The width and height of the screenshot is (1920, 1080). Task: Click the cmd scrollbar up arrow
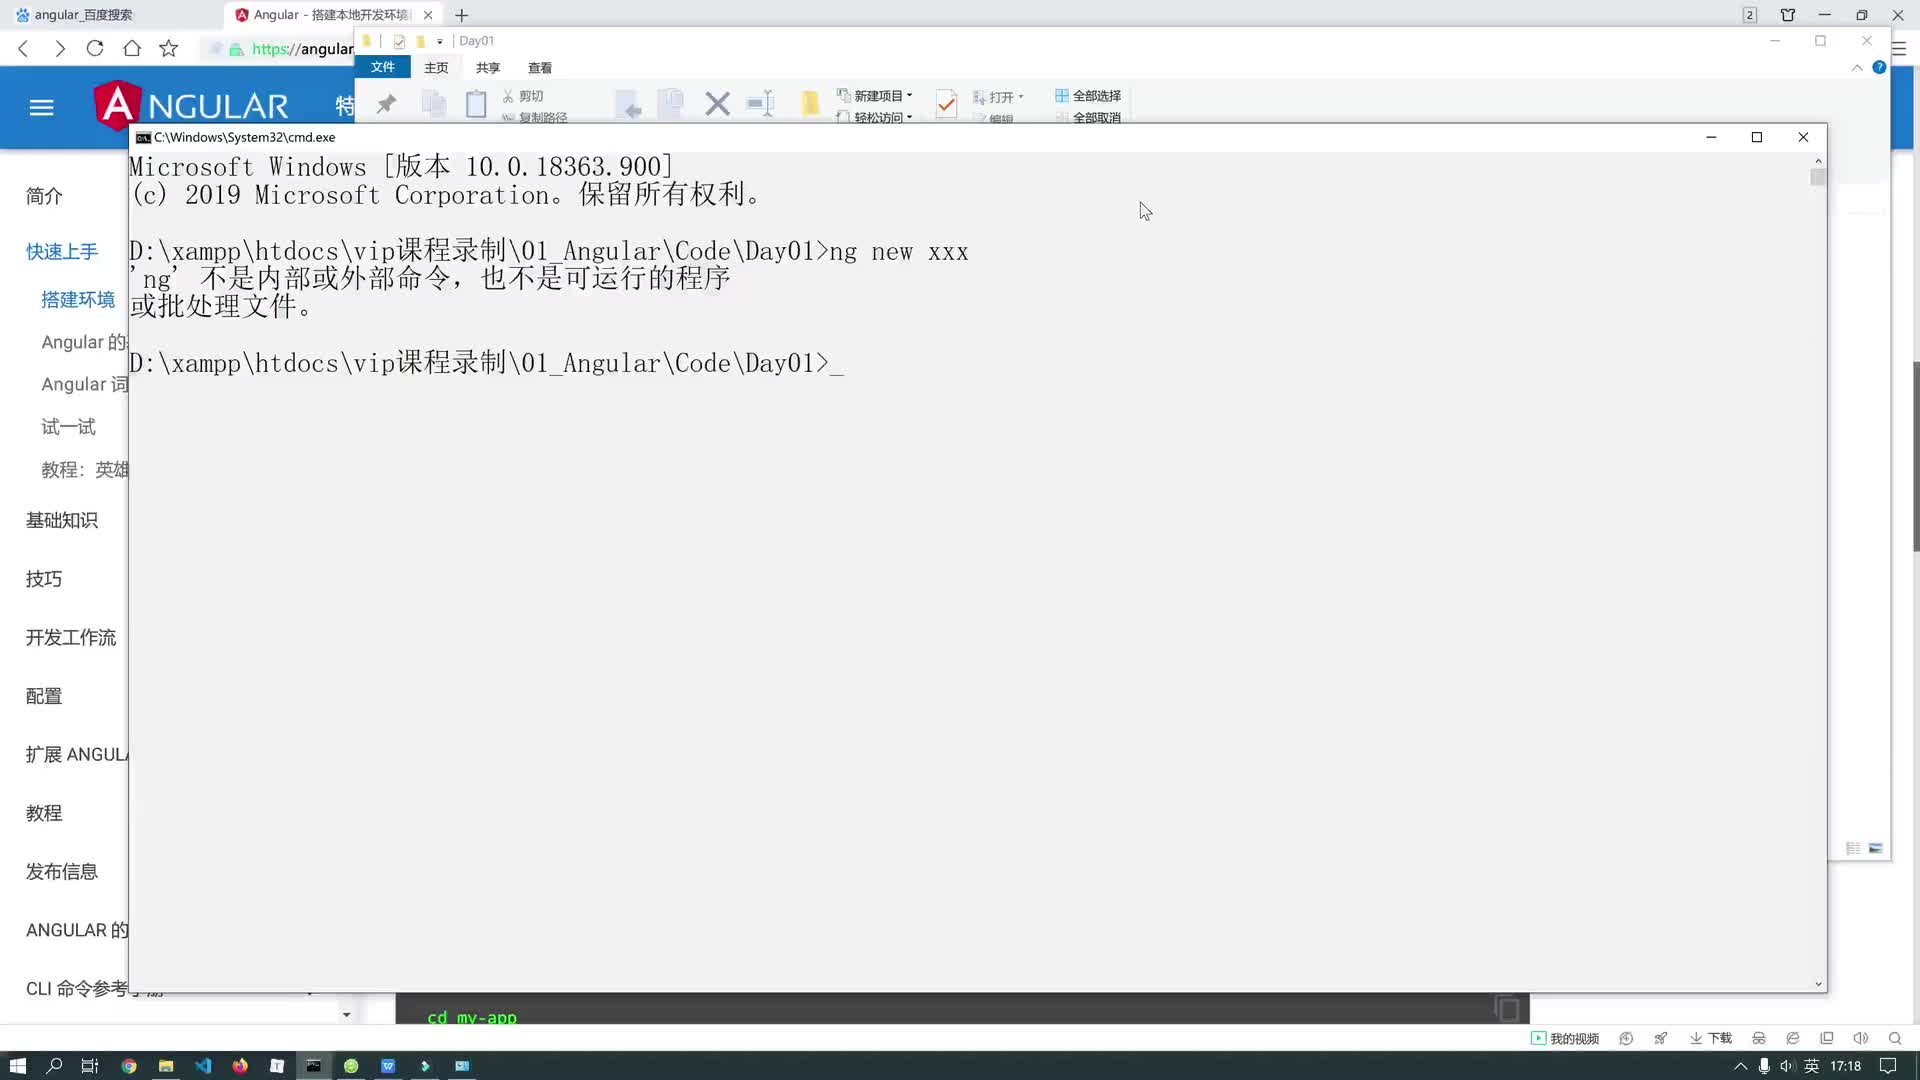pyautogui.click(x=1818, y=161)
